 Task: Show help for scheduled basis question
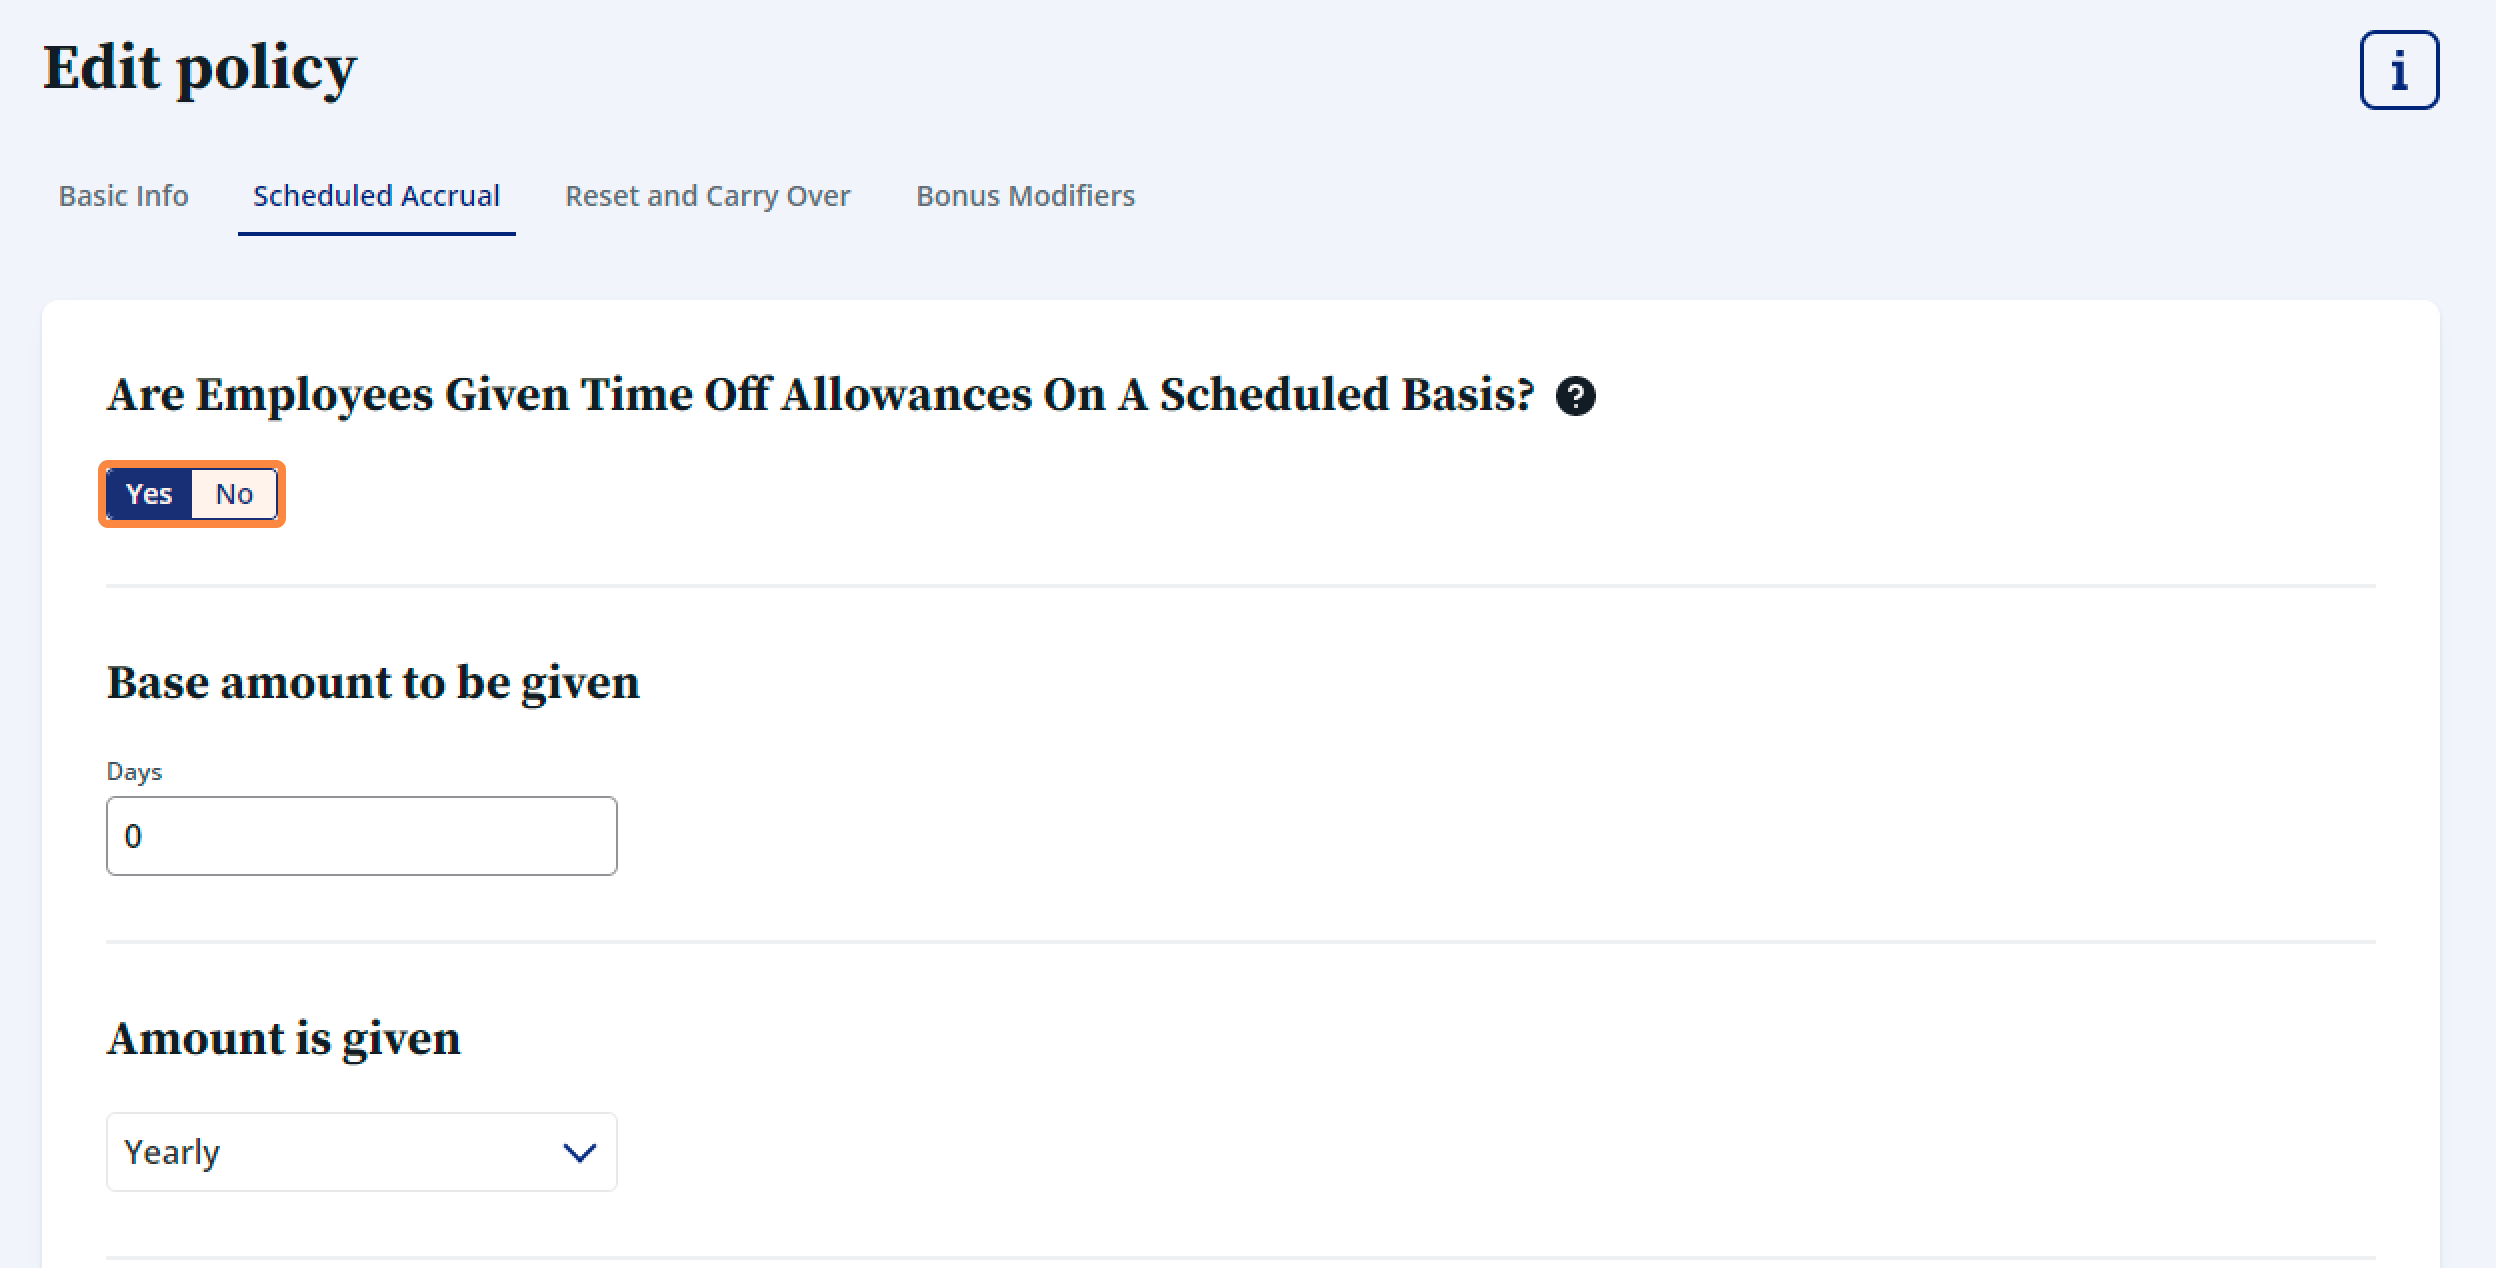(1575, 396)
